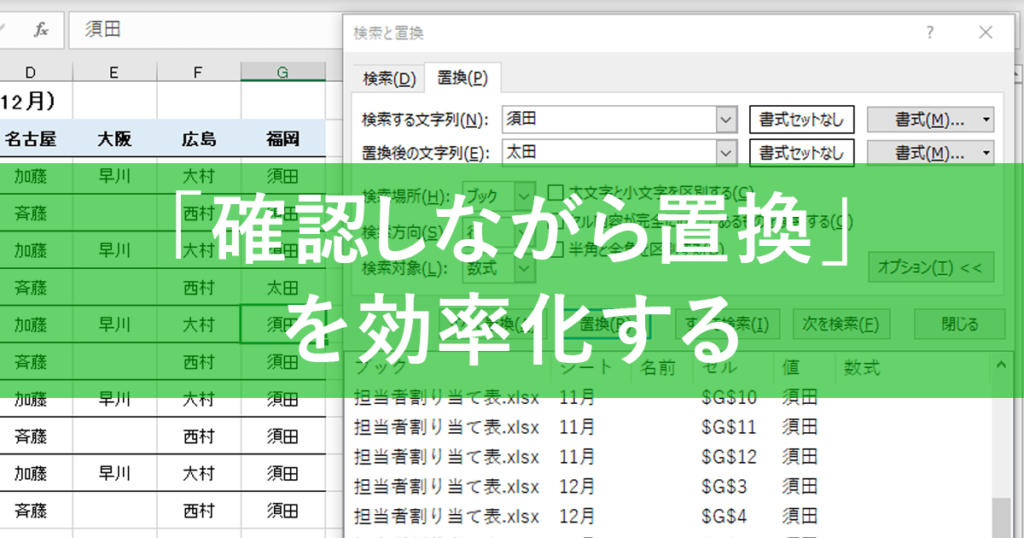Screen dimensions: 1024x538
Task: Close the 検索と置換 dialog
Action: (985, 33)
